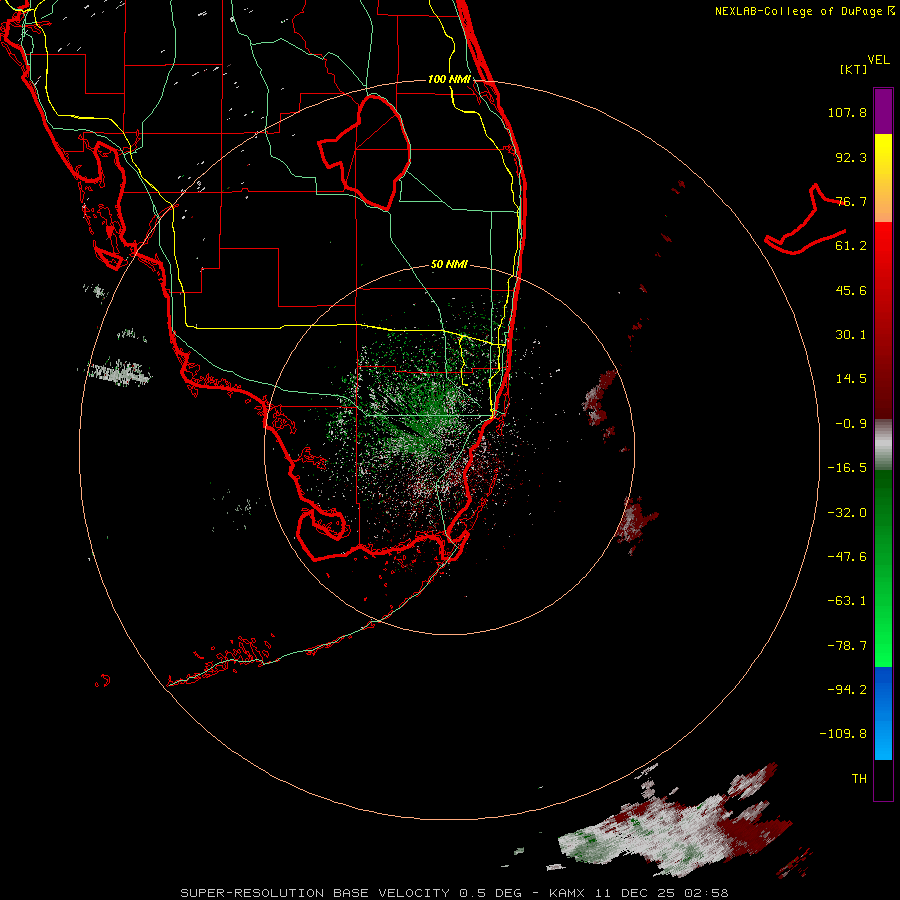Click the 50 NMI range ring label

click(x=449, y=264)
